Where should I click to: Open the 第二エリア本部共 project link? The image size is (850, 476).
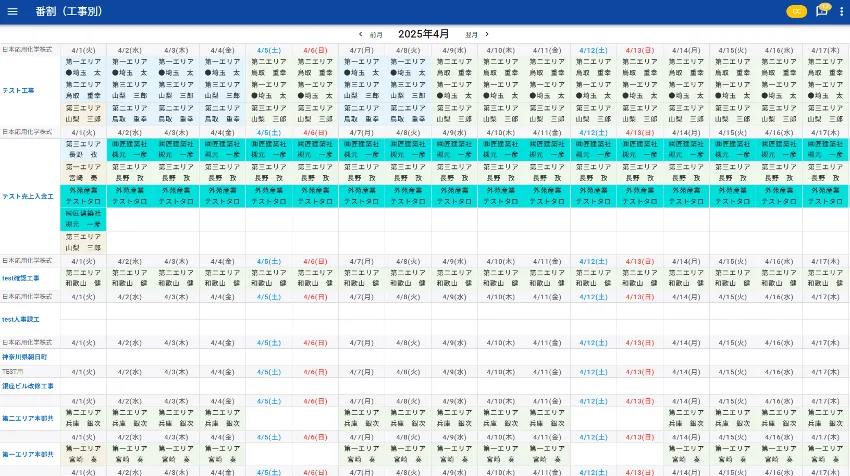(28, 419)
